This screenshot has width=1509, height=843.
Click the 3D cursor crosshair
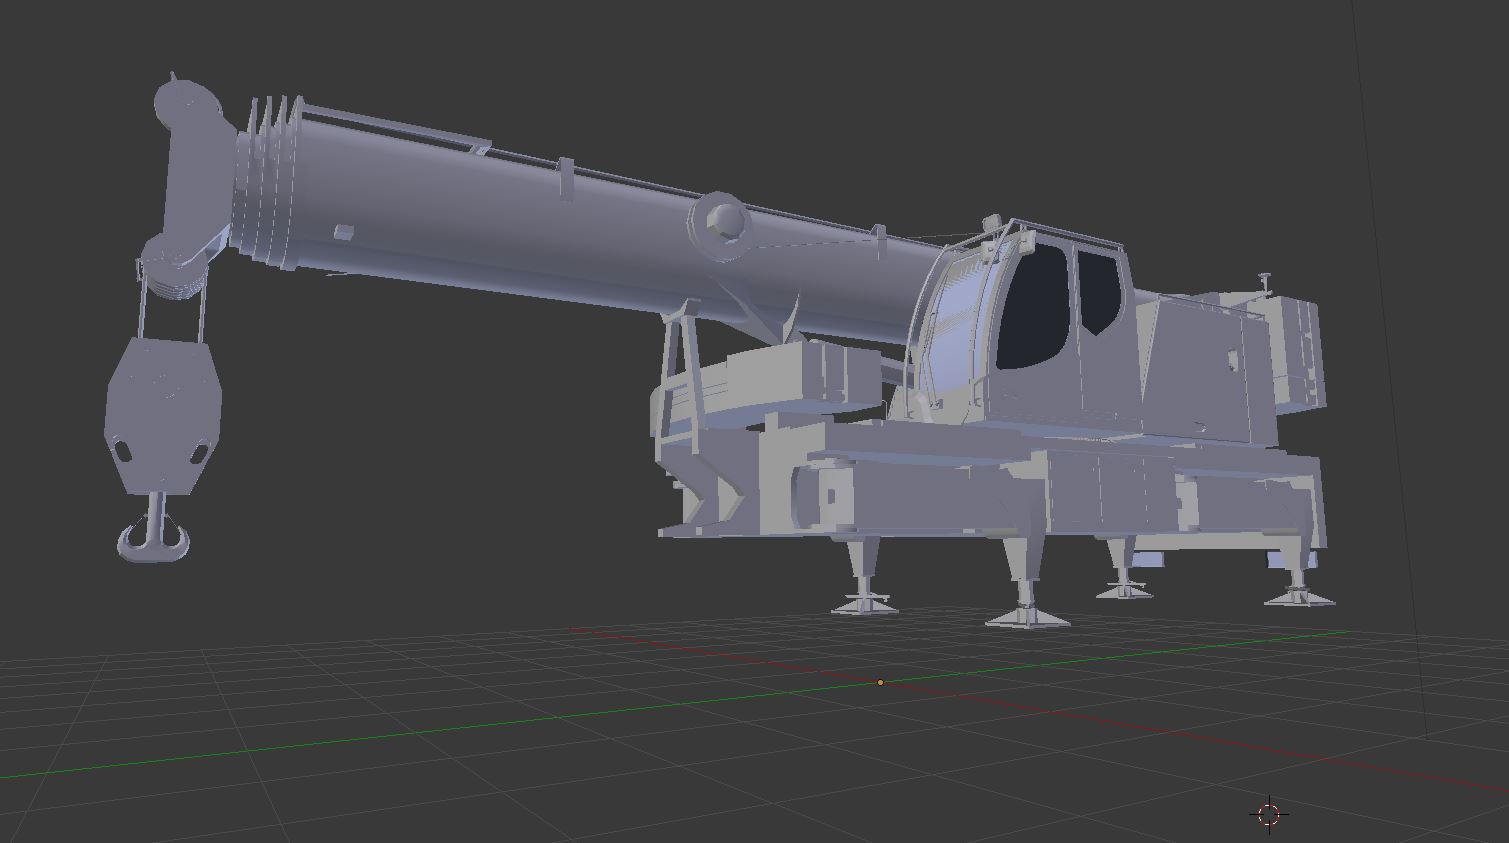click(x=1269, y=814)
